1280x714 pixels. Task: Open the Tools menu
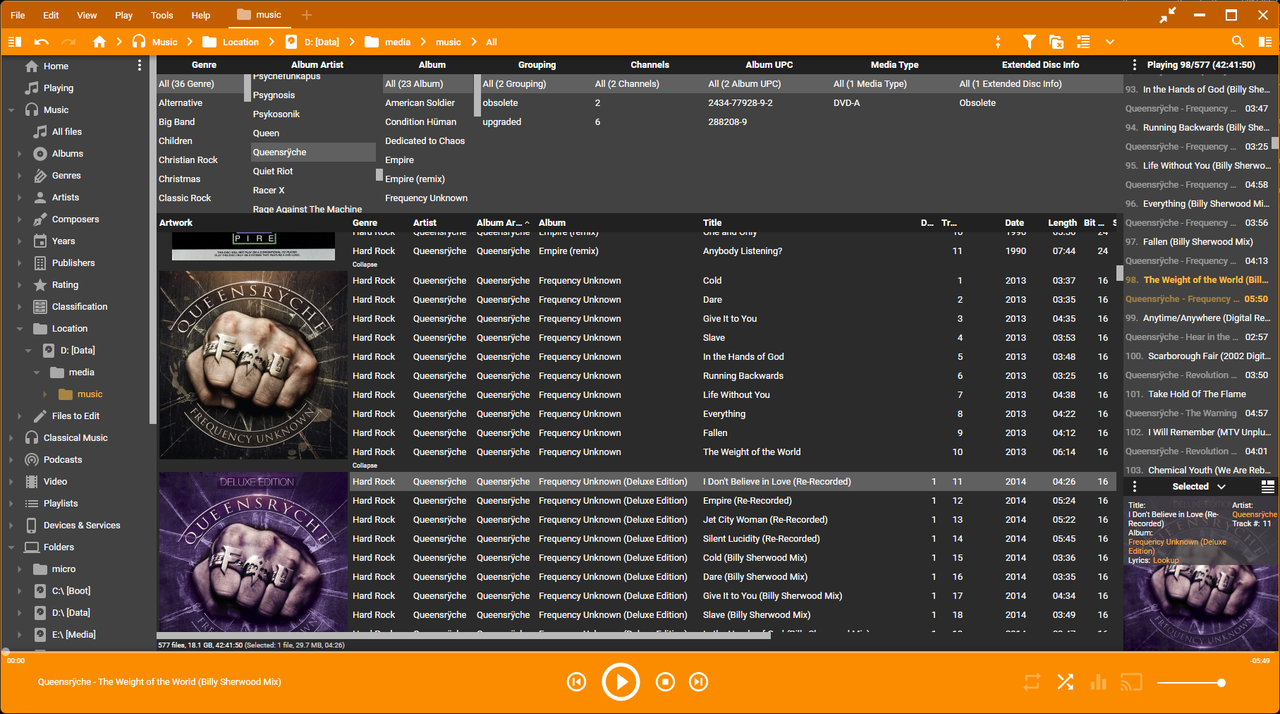[162, 15]
